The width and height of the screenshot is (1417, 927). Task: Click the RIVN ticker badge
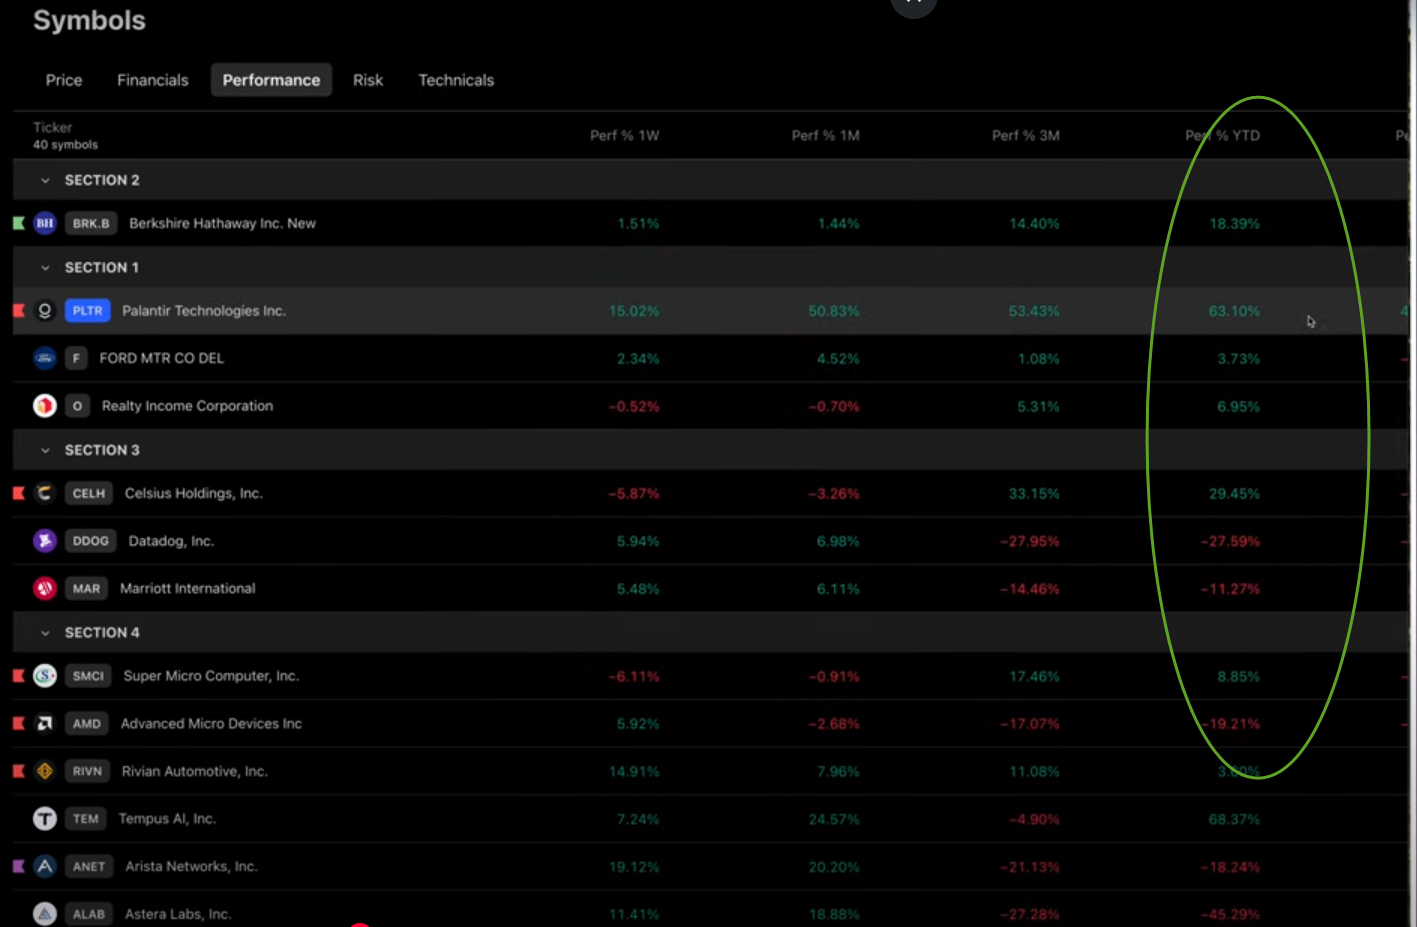[87, 771]
